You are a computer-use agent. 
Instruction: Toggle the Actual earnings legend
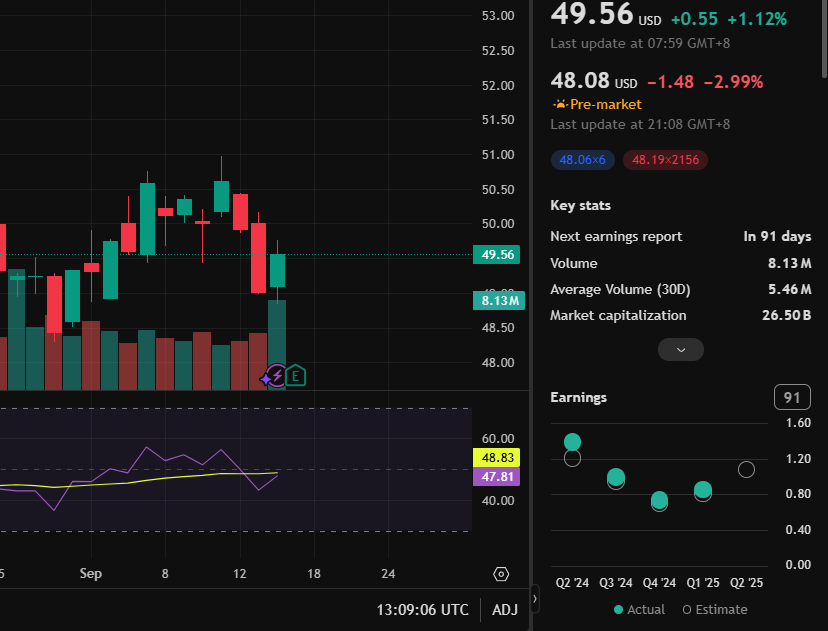tap(638, 609)
